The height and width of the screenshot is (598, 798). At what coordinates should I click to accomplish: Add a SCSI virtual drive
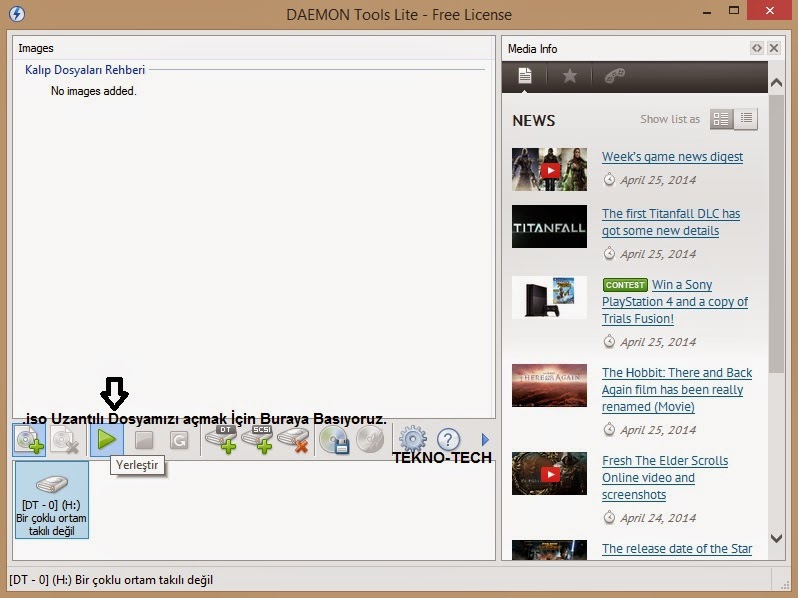point(258,440)
